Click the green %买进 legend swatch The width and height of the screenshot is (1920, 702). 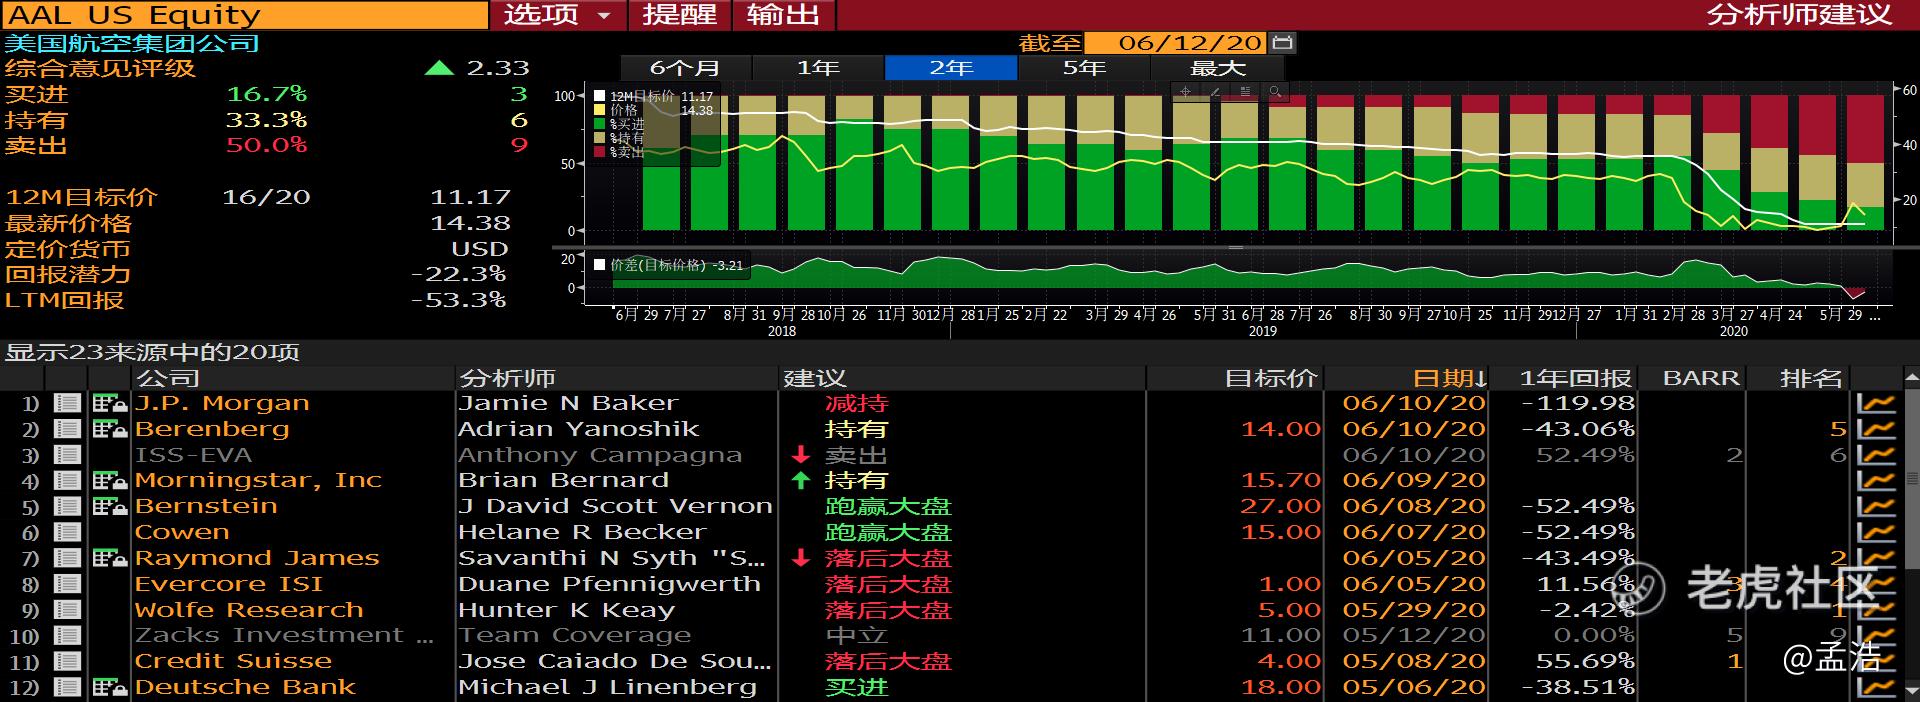600,124
